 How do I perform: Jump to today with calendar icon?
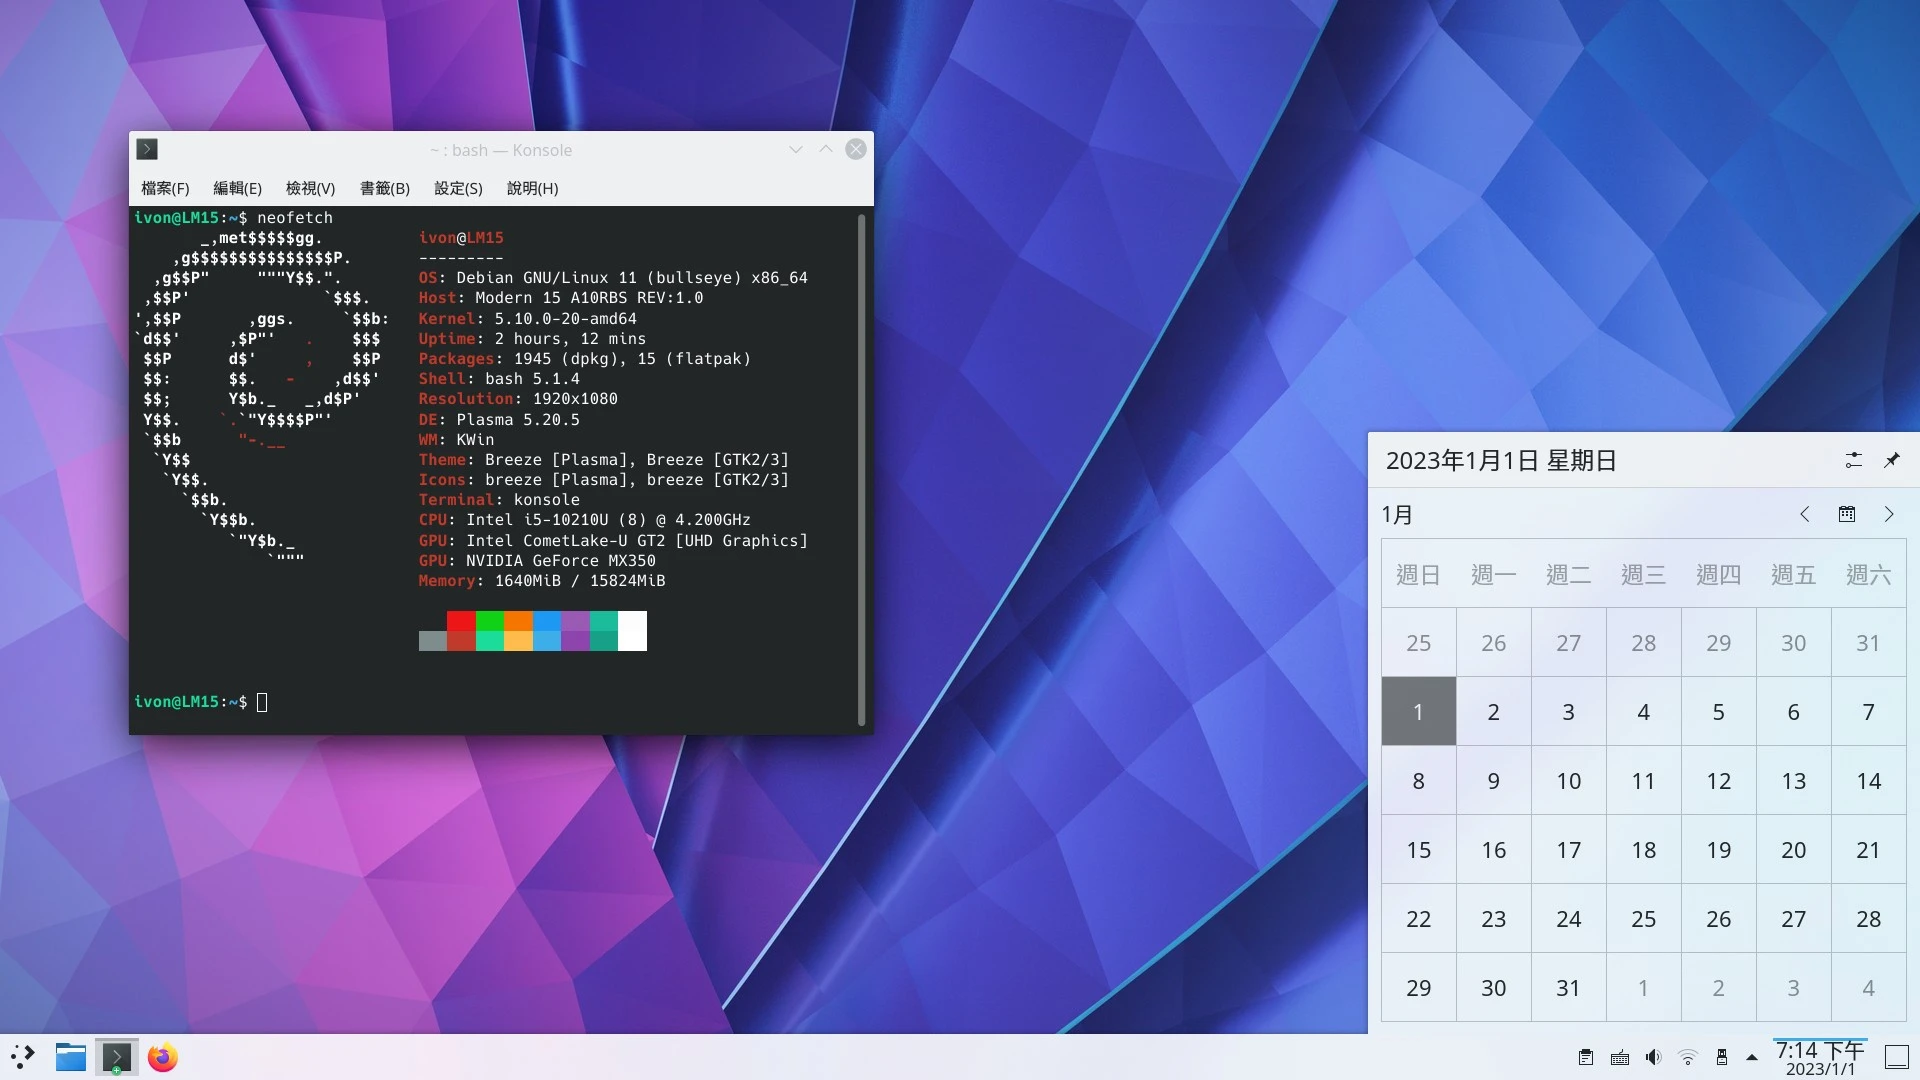tap(1846, 514)
